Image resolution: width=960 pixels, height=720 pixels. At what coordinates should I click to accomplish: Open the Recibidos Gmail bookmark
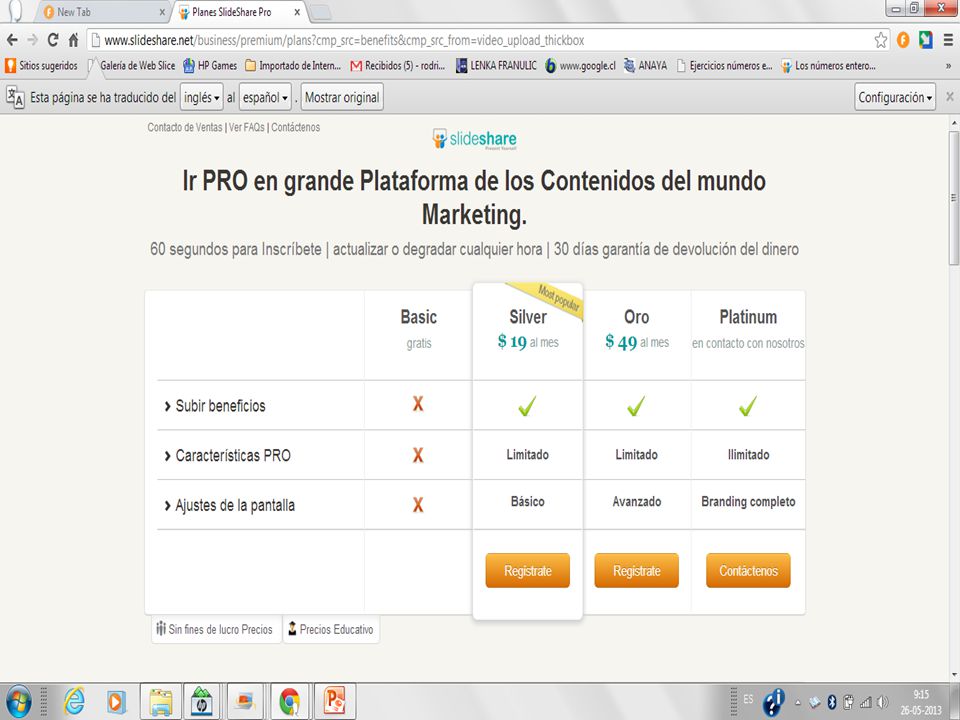(397, 66)
